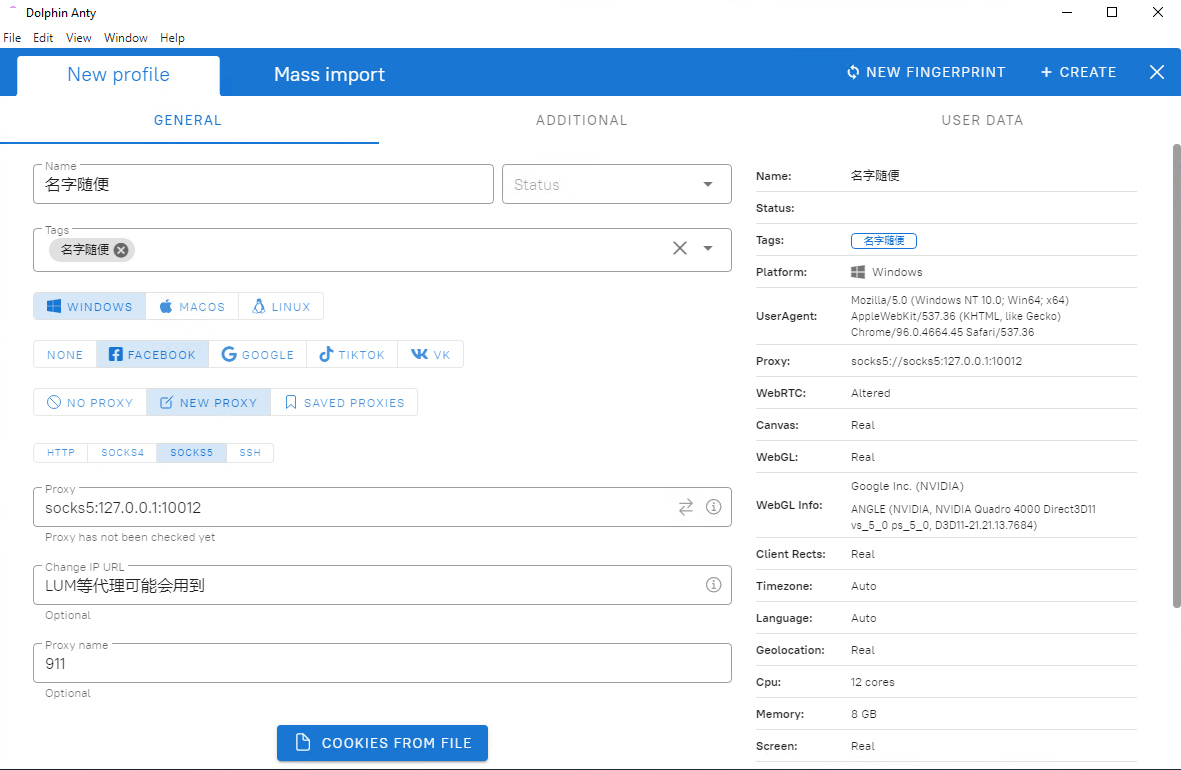The width and height of the screenshot is (1181, 770).
Task: Set proxy type to HTTP
Action: pyautogui.click(x=61, y=453)
